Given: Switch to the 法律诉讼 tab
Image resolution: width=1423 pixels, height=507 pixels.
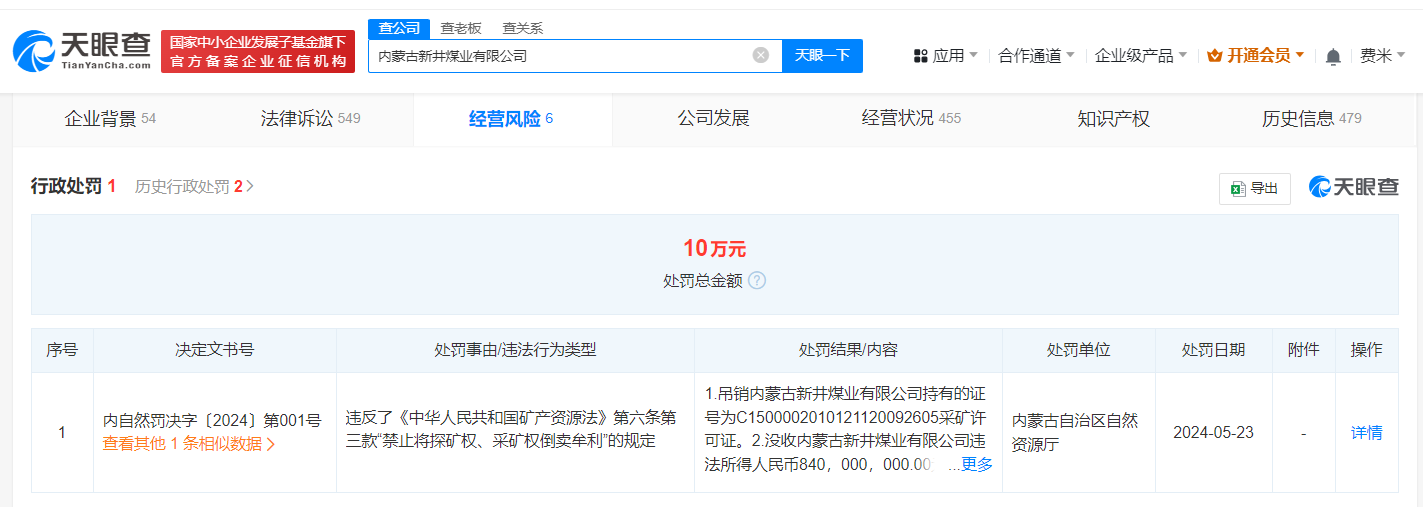Looking at the screenshot, I should (x=310, y=119).
